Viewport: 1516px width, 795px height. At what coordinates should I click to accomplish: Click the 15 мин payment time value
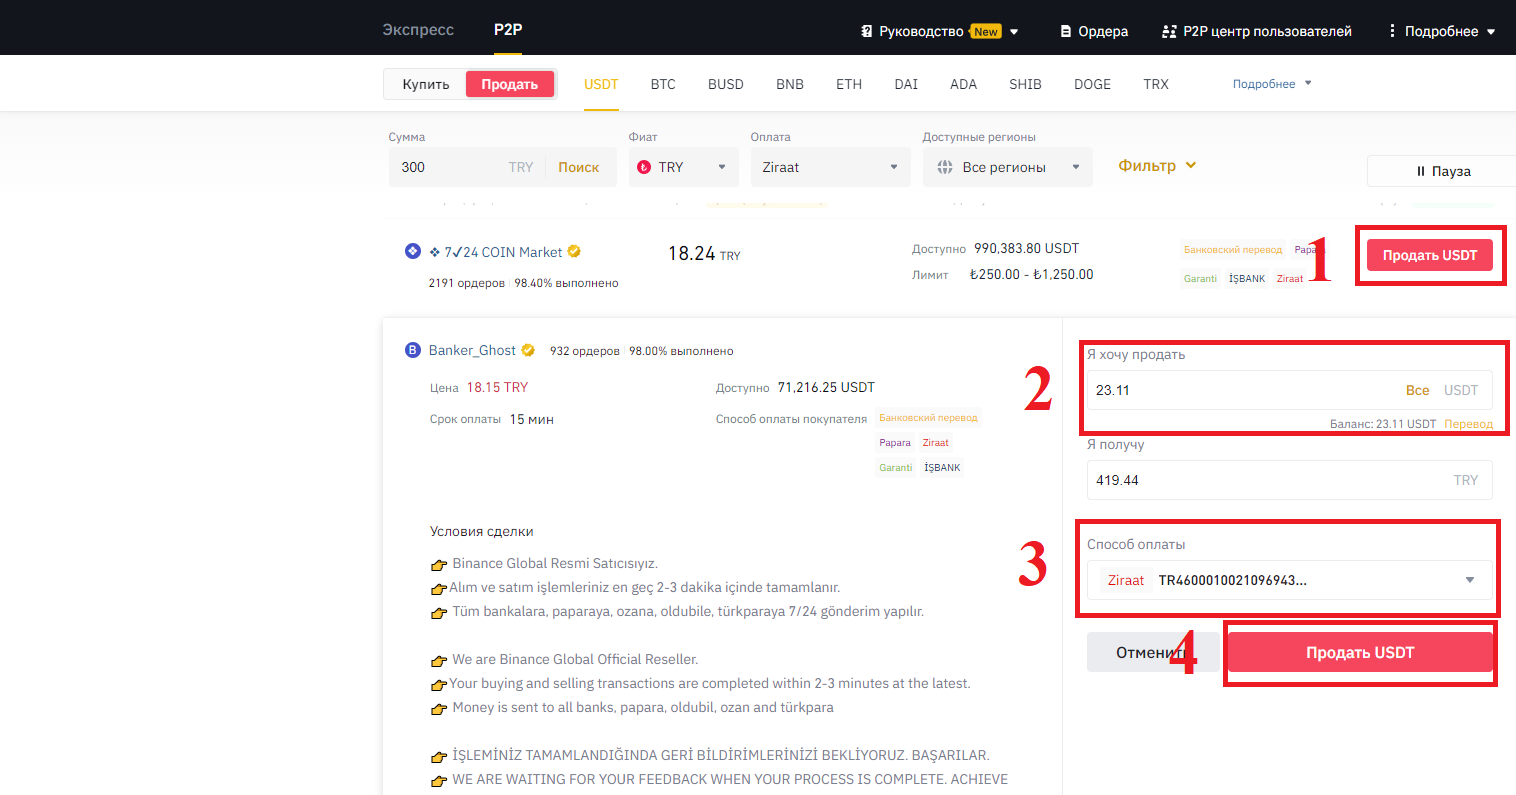coord(532,419)
